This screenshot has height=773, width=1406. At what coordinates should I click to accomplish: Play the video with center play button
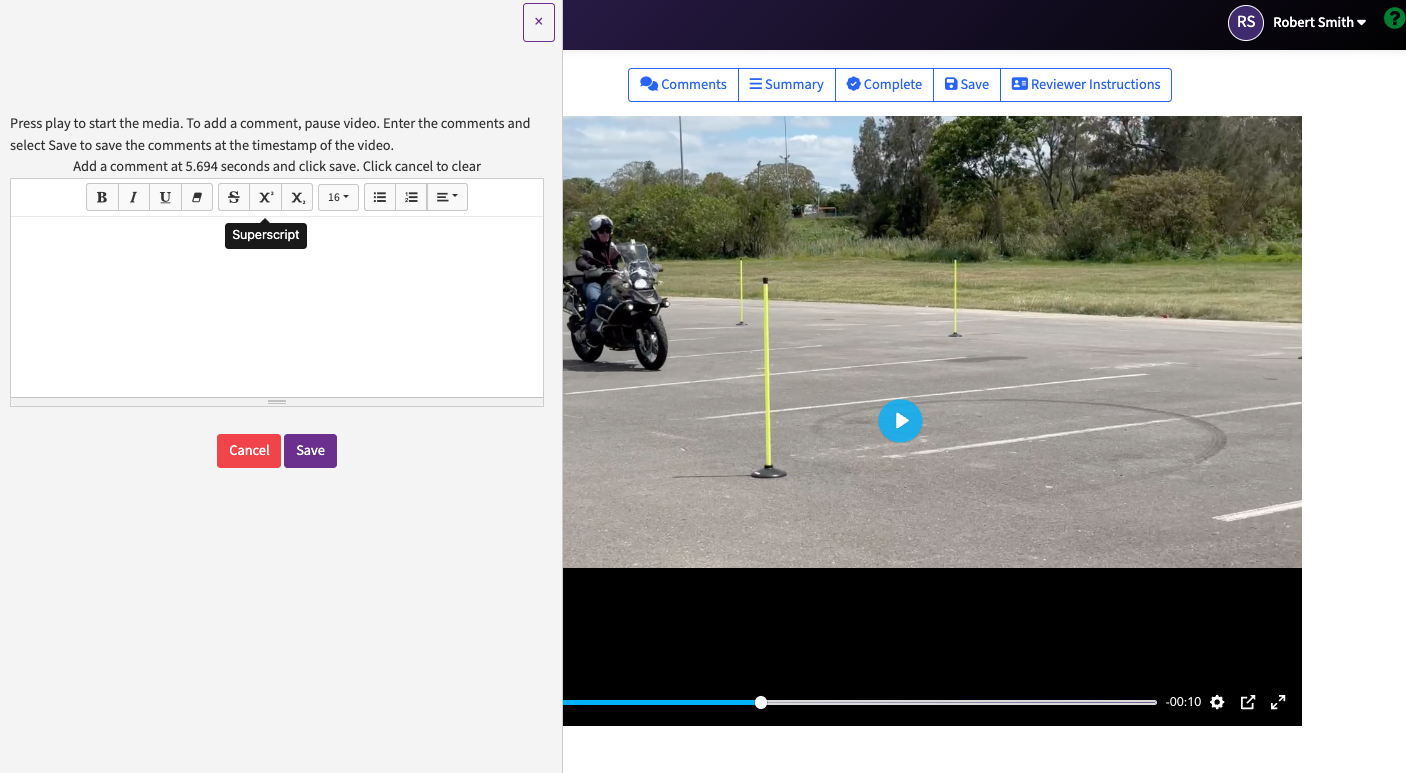tap(901, 421)
